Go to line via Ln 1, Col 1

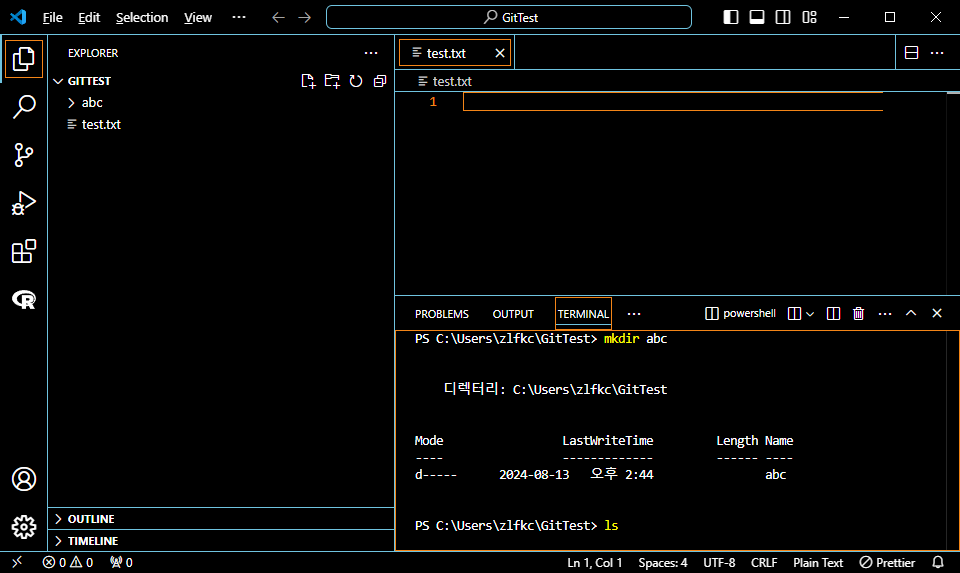[x=594, y=563]
